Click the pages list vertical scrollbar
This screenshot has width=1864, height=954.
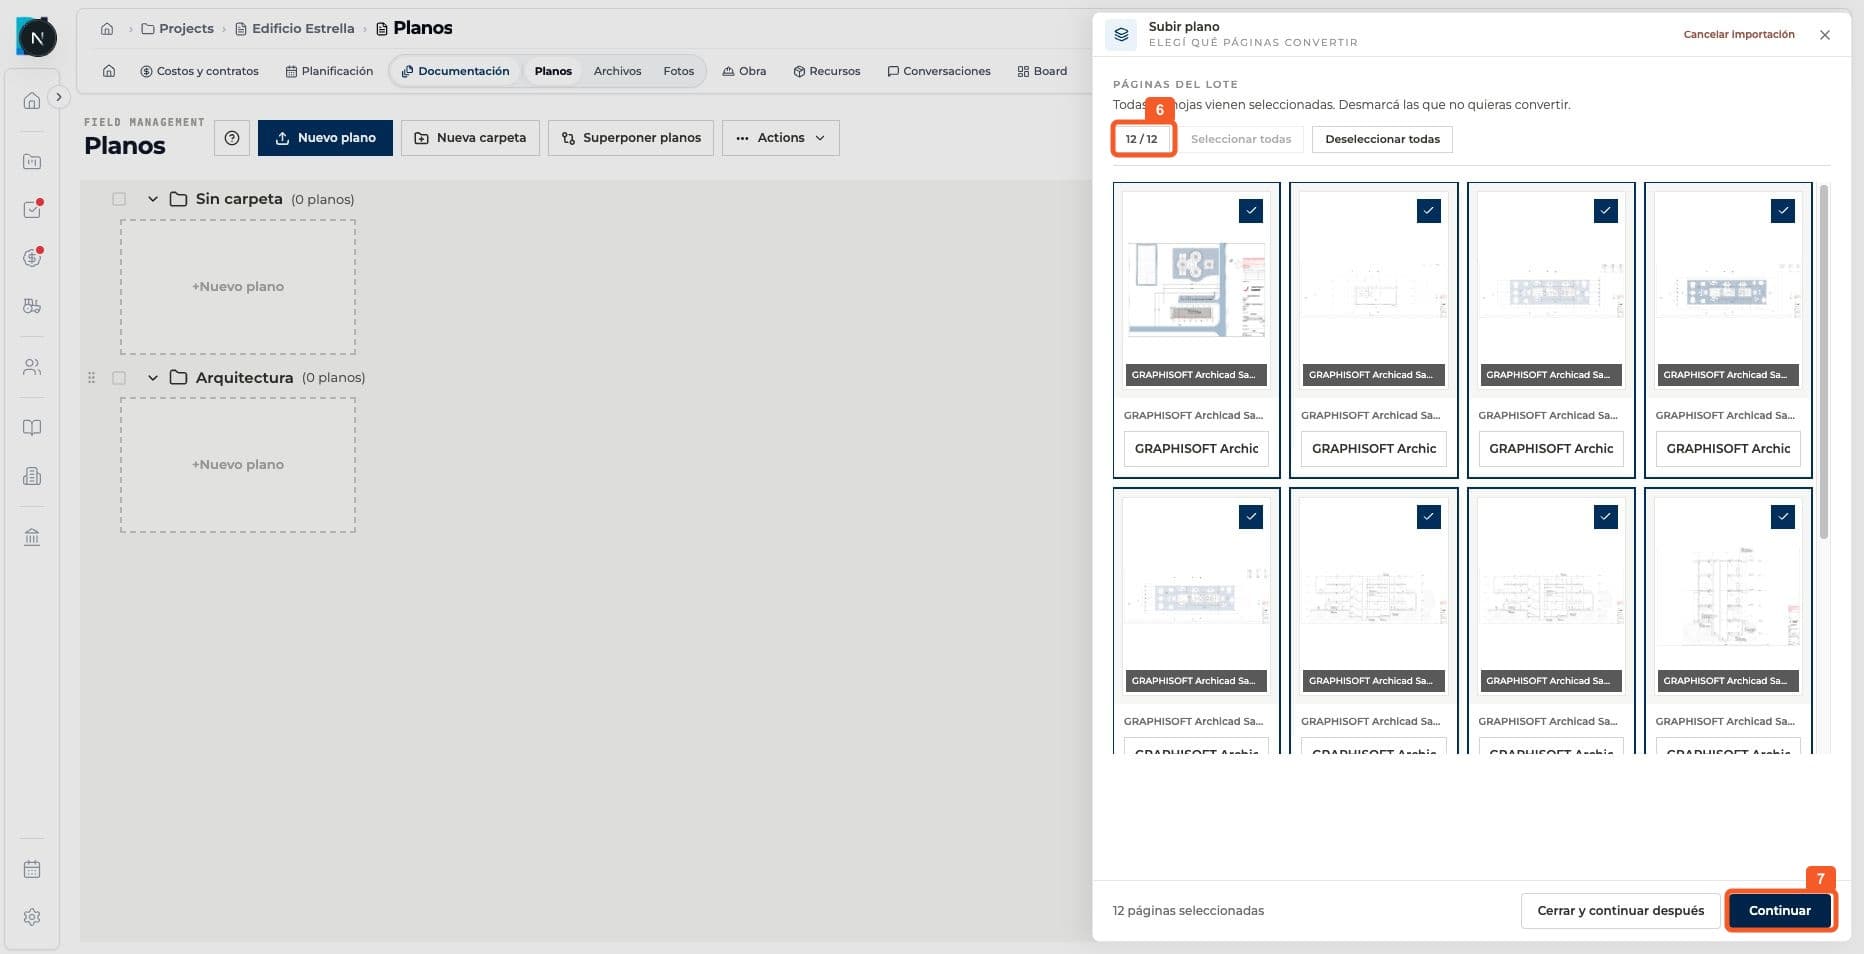pyautogui.click(x=1824, y=362)
